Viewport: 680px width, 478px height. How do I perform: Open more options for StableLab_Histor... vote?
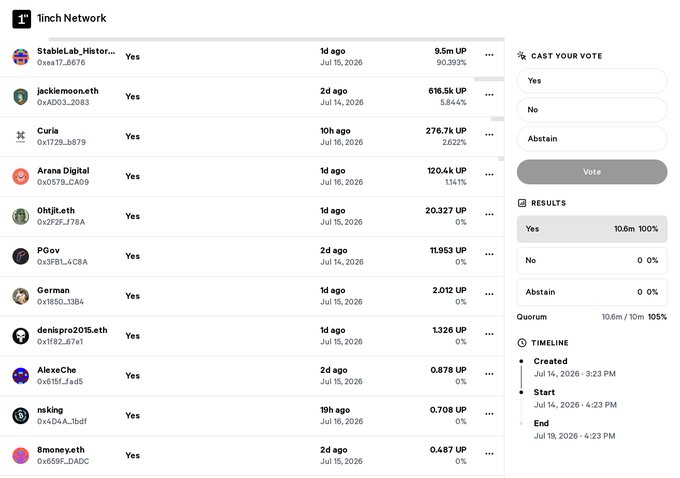point(489,55)
